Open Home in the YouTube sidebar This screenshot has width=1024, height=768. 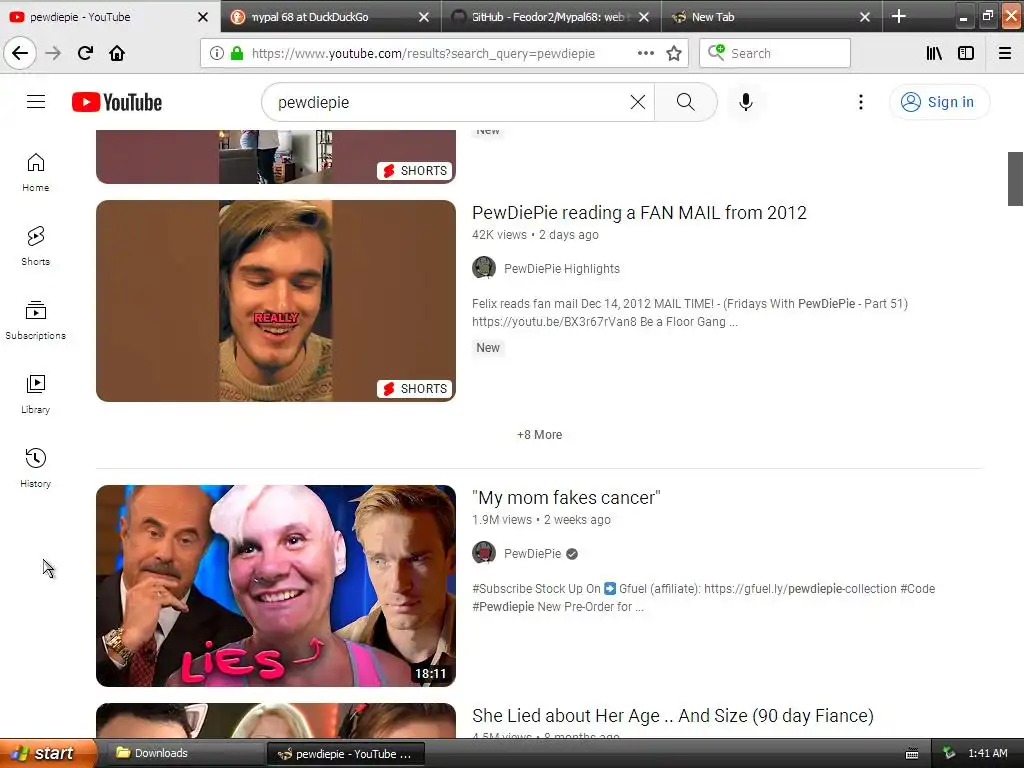[36, 172]
